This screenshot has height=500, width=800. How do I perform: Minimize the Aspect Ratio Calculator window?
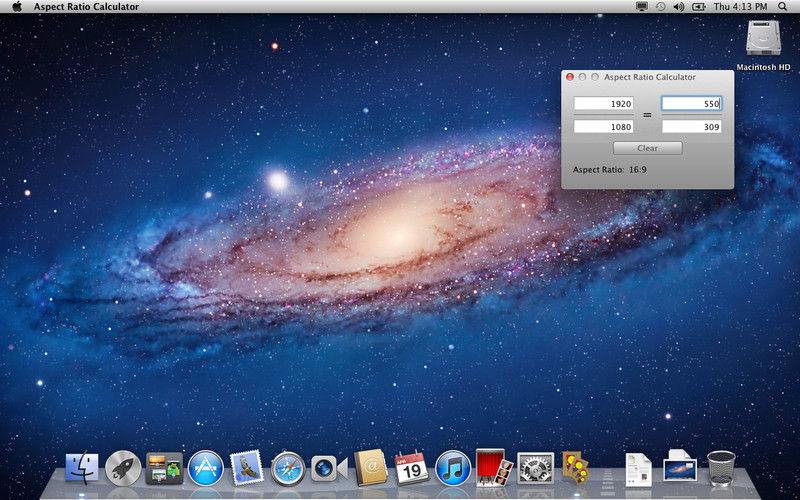[x=582, y=77]
